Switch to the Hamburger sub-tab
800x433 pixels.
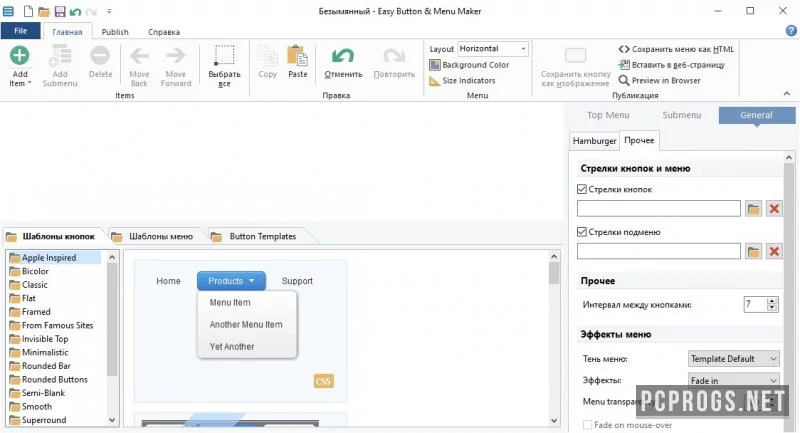(594, 141)
